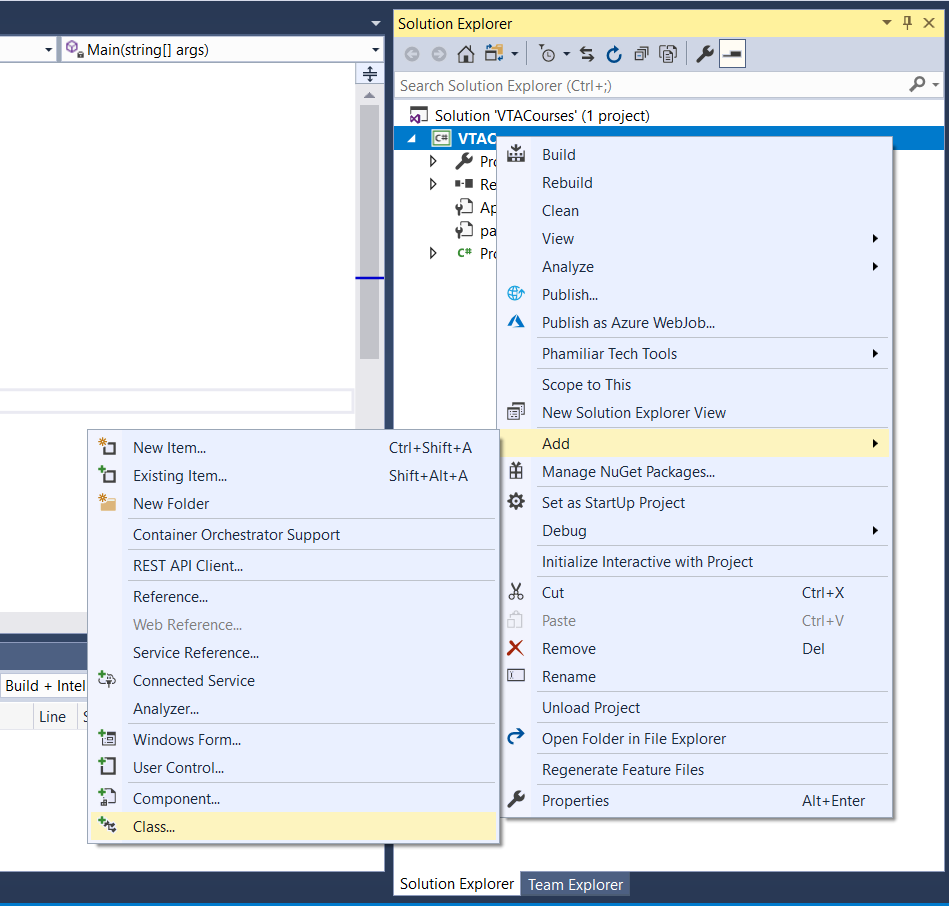Click New Item... in Add submenu
Viewport: 949px width, 906px height.
294,448
